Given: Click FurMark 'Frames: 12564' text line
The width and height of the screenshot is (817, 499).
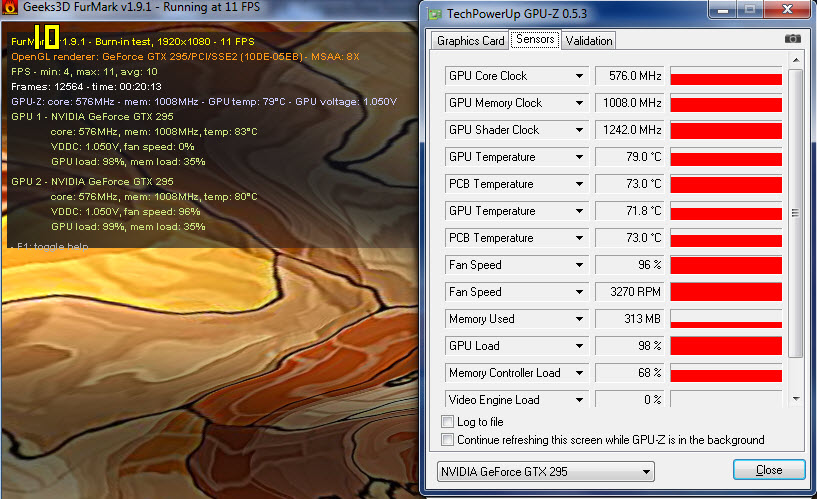Looking at the screenshot, I should pos(86,86).
